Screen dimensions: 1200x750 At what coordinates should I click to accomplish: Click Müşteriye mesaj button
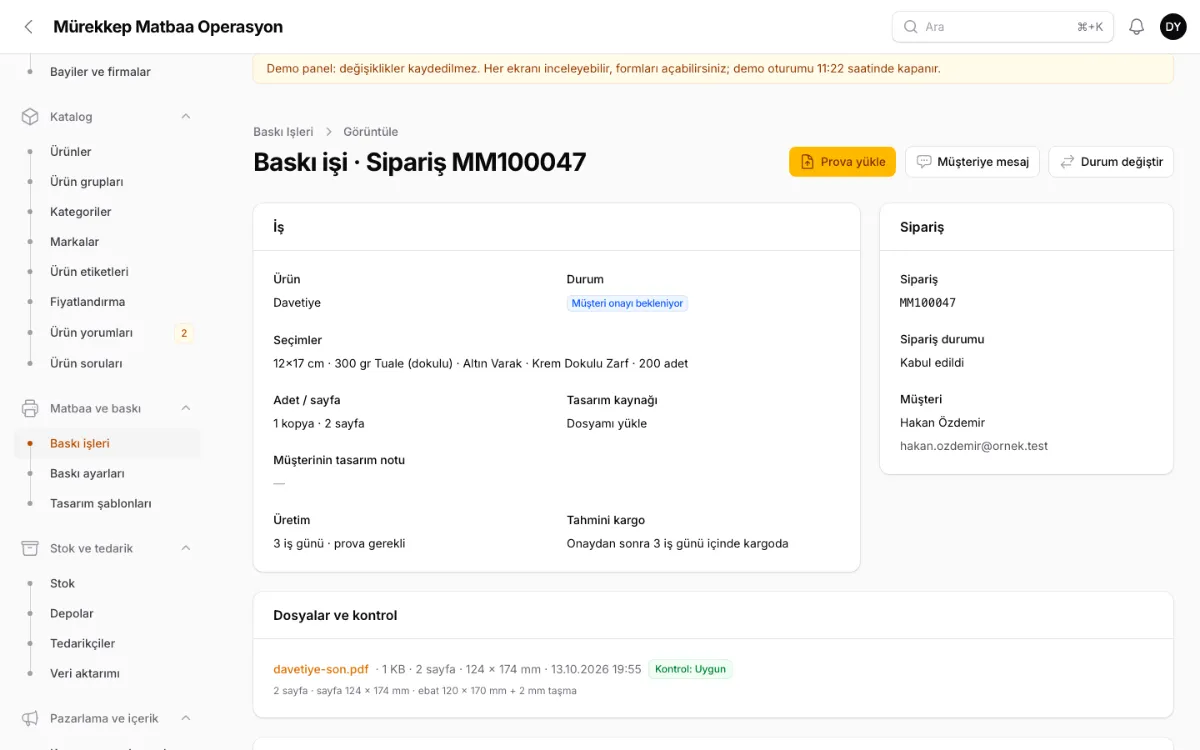click(972, 162)
